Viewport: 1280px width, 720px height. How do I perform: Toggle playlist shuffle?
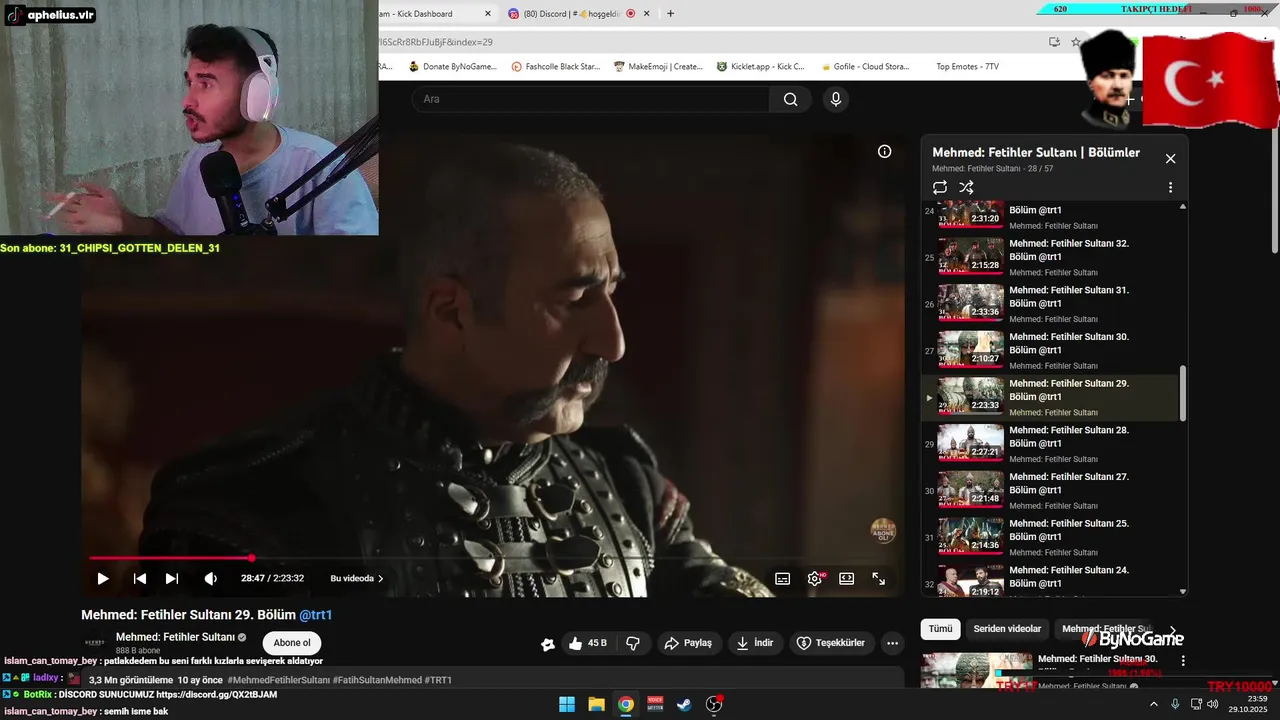(966, 187)
